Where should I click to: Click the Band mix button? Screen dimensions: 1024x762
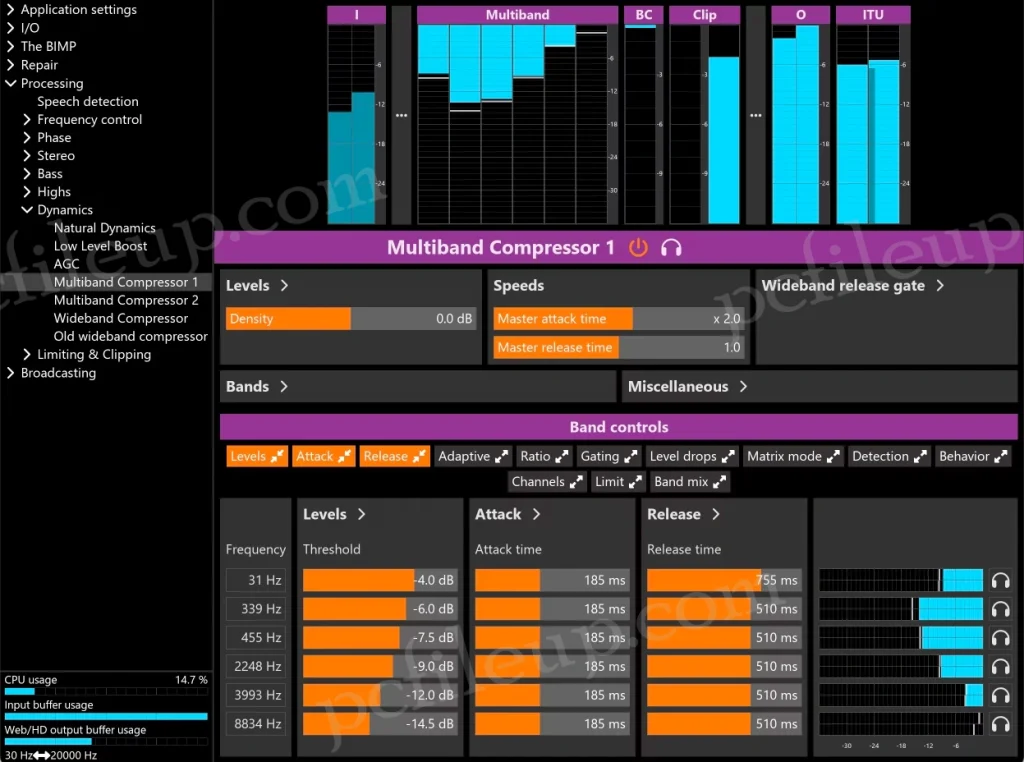click(x=689, y=482)
